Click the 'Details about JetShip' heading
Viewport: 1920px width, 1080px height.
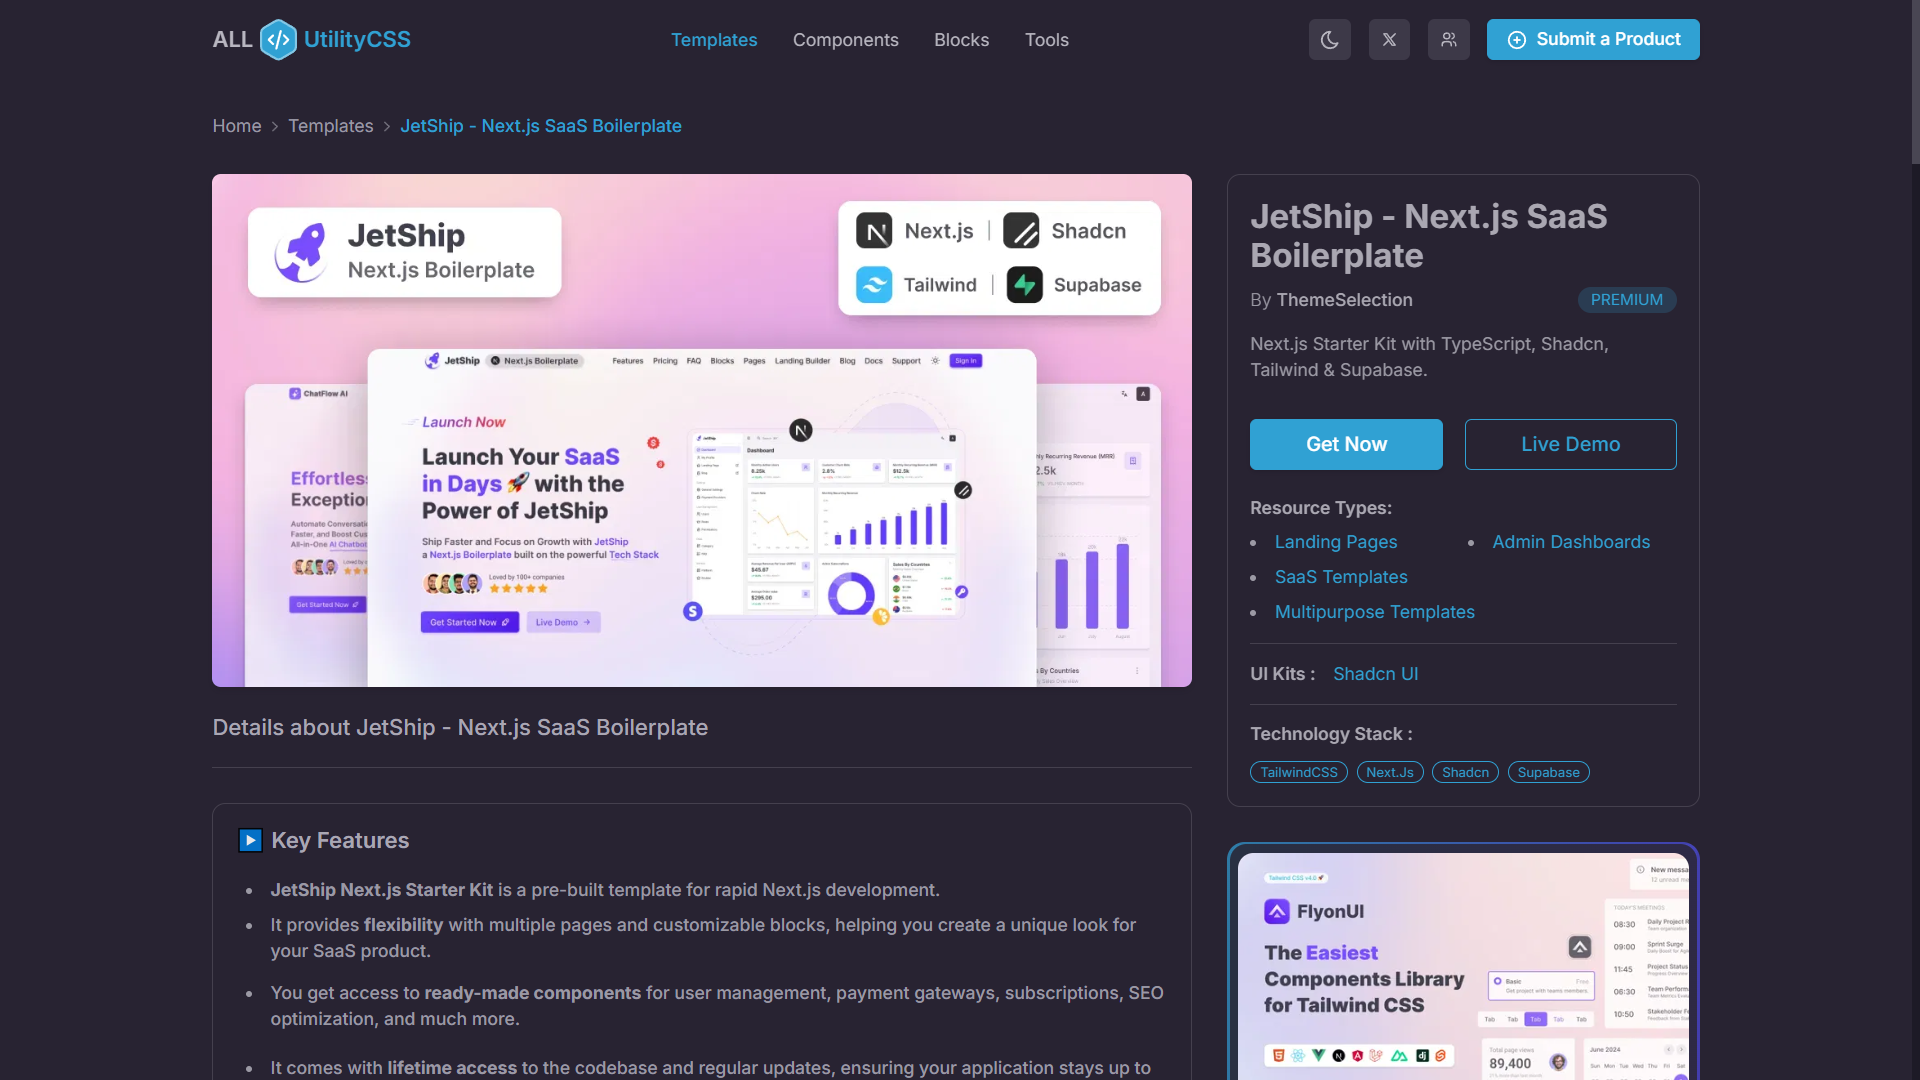(x=460, y=728)
